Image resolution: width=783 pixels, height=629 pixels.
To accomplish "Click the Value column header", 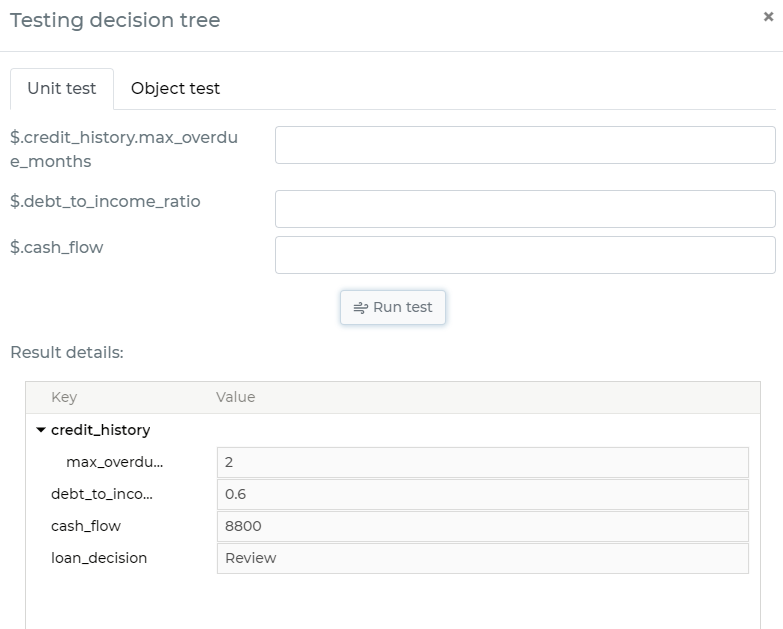I will click(x=235, y=397).
